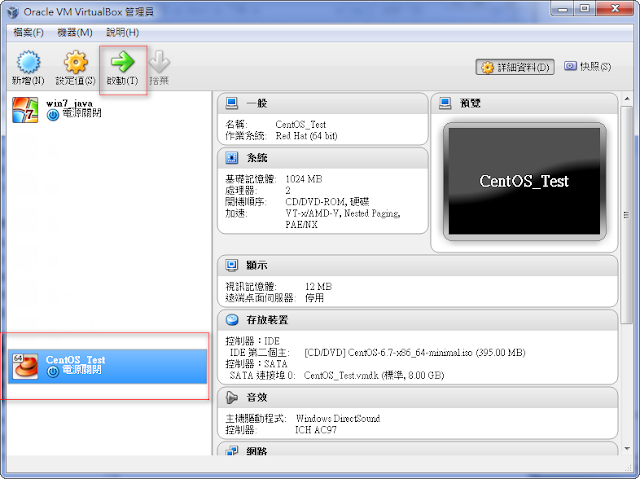Click the CentOS_Test.vmdk disk entry

point(373,375)
